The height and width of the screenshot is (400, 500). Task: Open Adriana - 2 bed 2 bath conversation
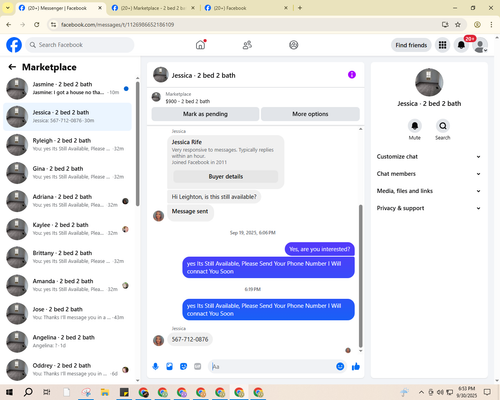pos(67,201)
